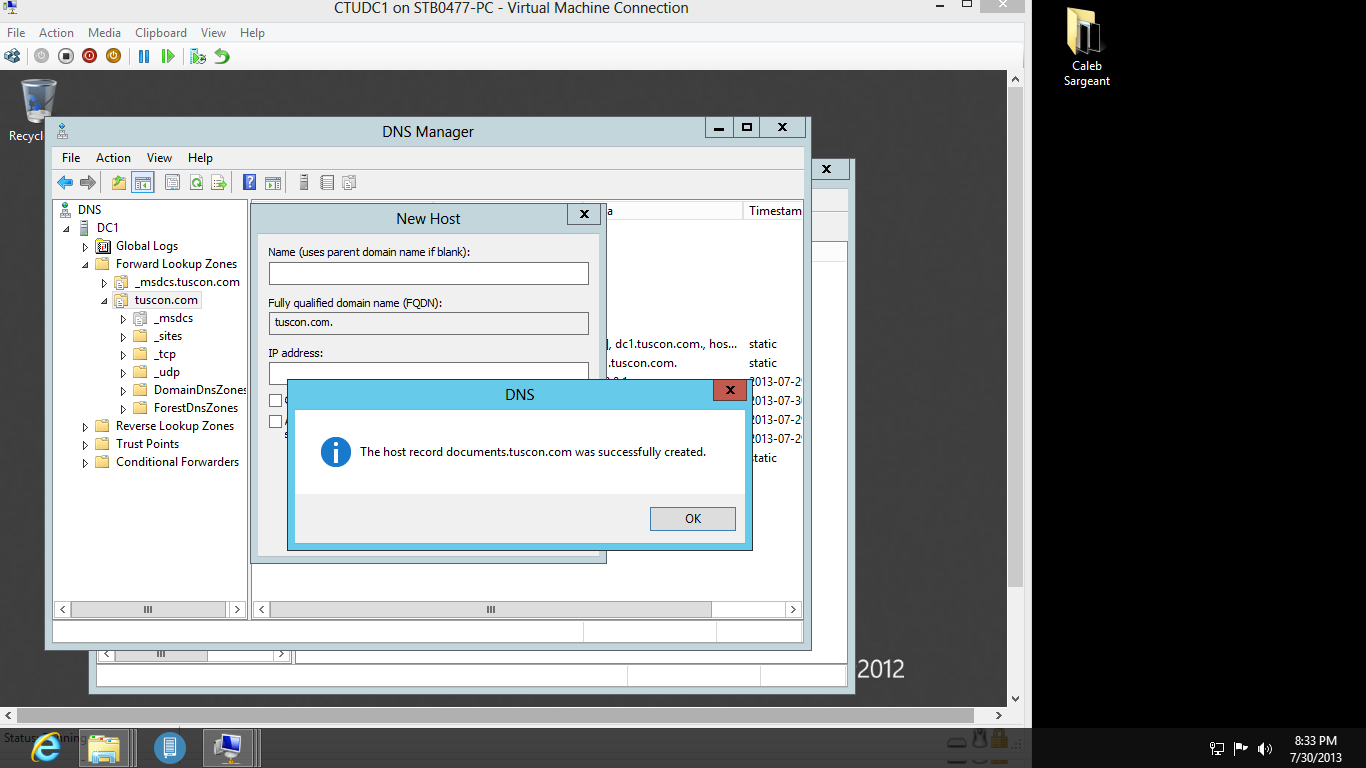1366x768 pixels.
Task: Click the lined notepad icon in DNS toolbar
Action: tap(327, 182)
